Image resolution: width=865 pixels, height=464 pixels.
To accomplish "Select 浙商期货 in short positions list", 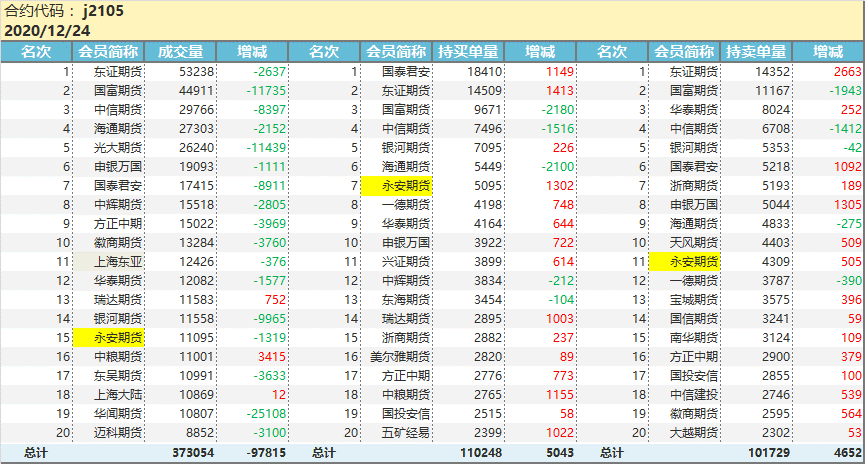I will tap(693, 186).
